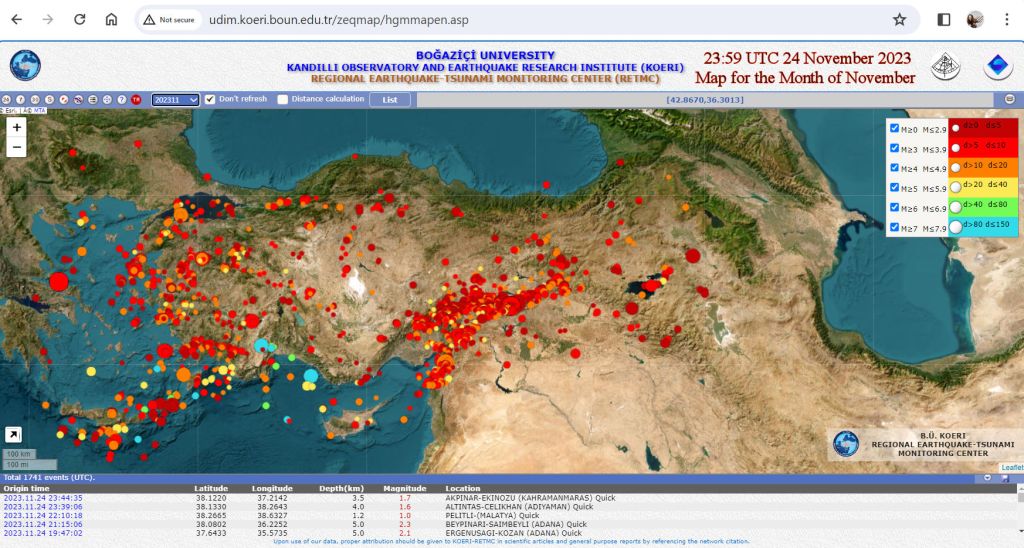Screen dimensions: 1024x548
Task: Click the KOERI globe logo top left
Action: pos(25,65)
